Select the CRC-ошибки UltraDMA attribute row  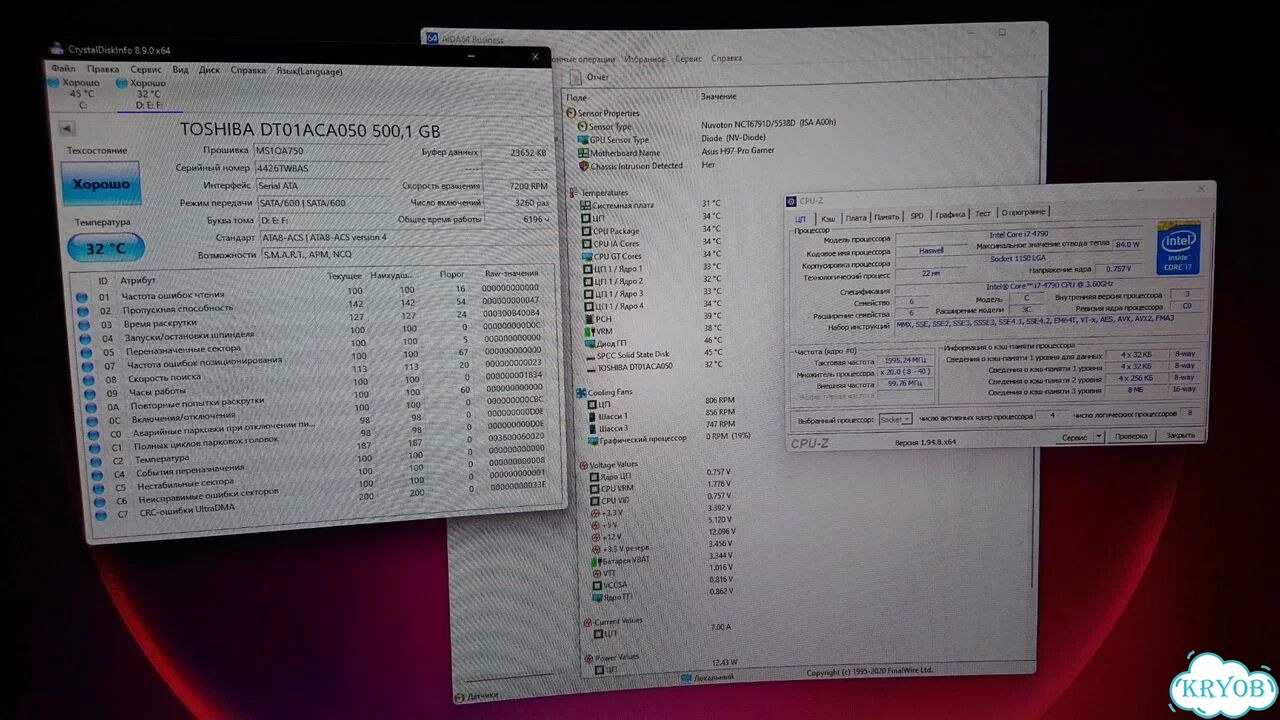pos(322,500)
